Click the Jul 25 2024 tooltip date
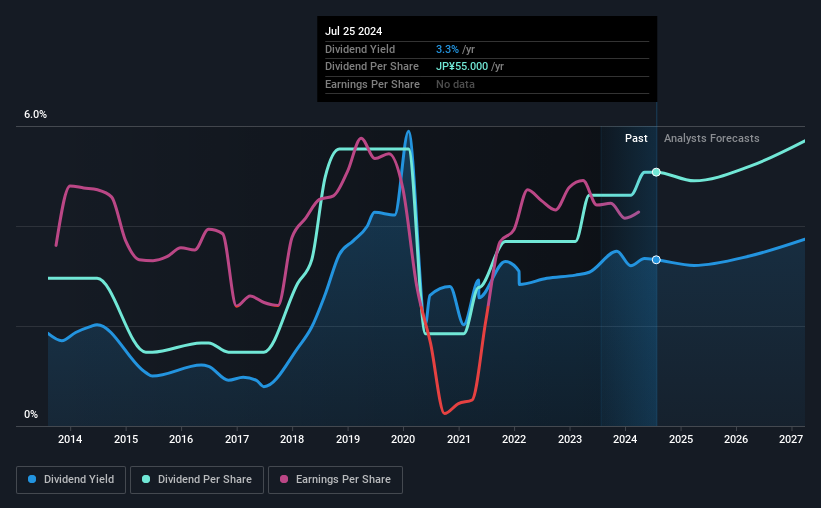This screenshot has width=821, height=508. click(x=353, y=31)
